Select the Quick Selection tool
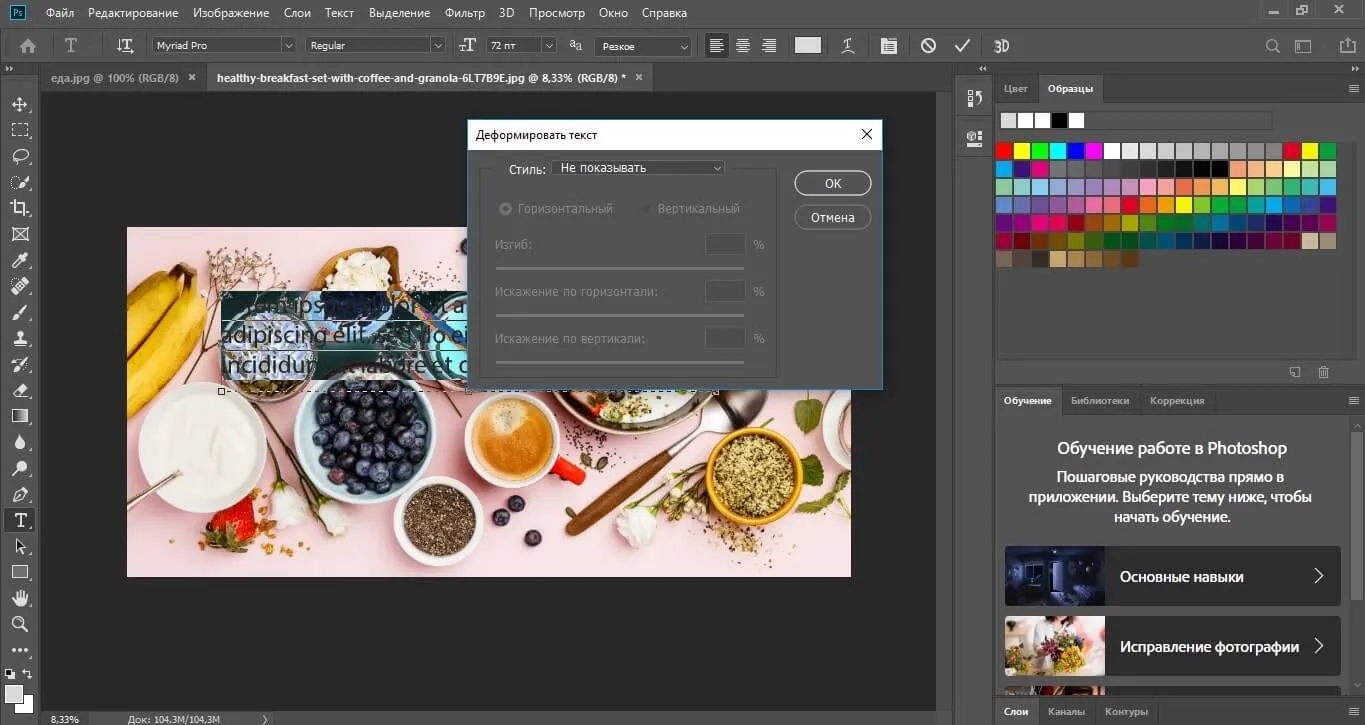Viewport: 1365px width, 725px height. point(20,182)
